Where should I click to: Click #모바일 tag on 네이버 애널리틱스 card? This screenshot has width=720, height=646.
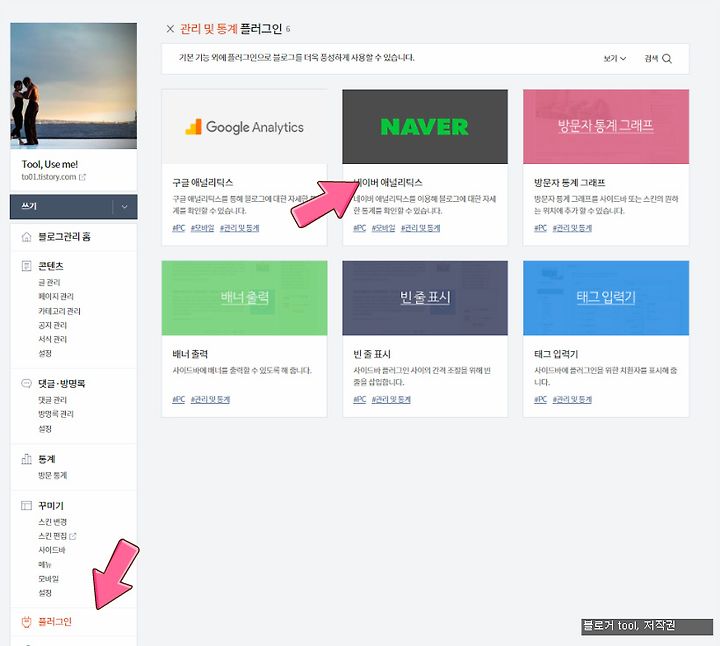[383, 228]
